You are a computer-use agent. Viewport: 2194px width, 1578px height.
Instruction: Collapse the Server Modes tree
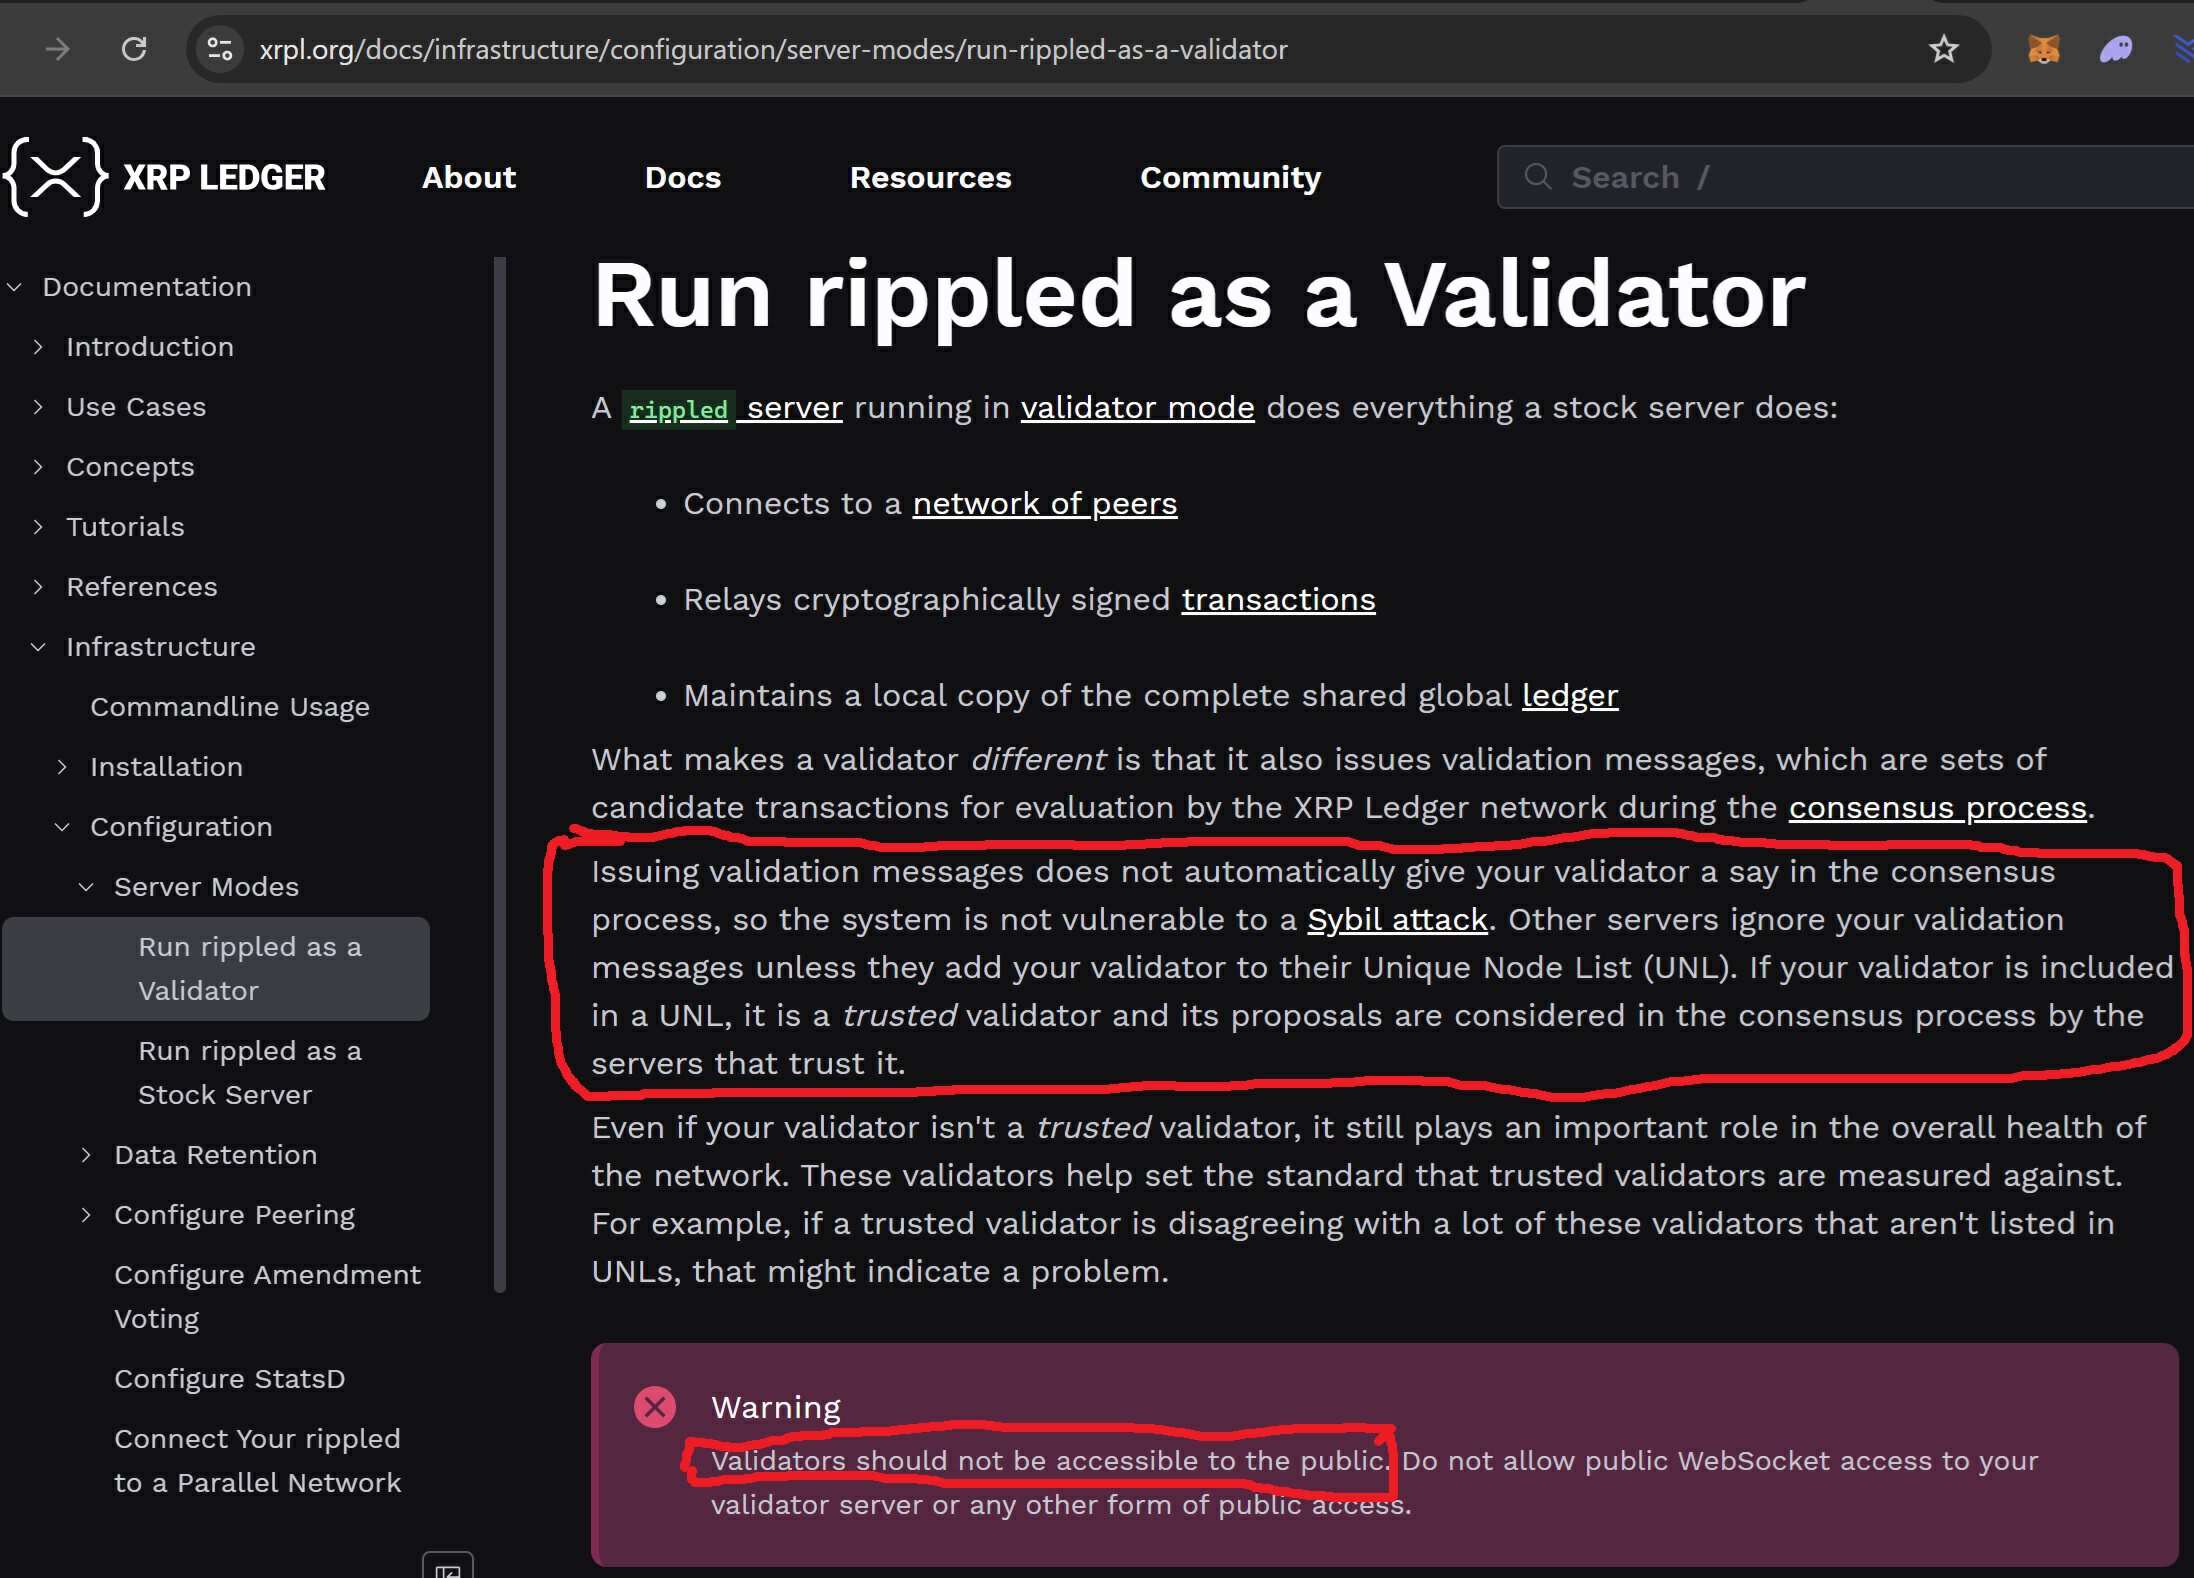click(x=86, y=887)
